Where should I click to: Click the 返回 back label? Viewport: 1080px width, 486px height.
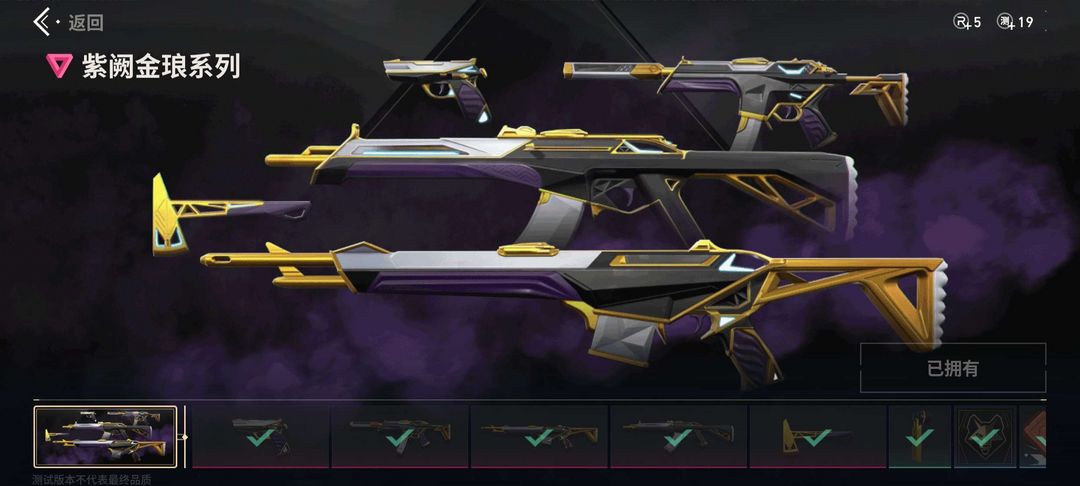coord(85,23)
